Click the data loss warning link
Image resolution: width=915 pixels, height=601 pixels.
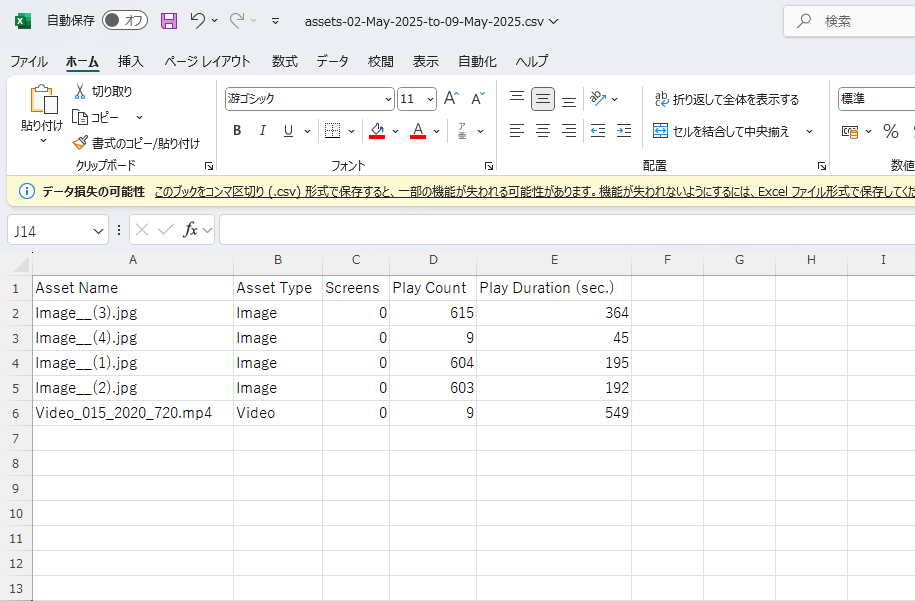click(x=535, y=191)
